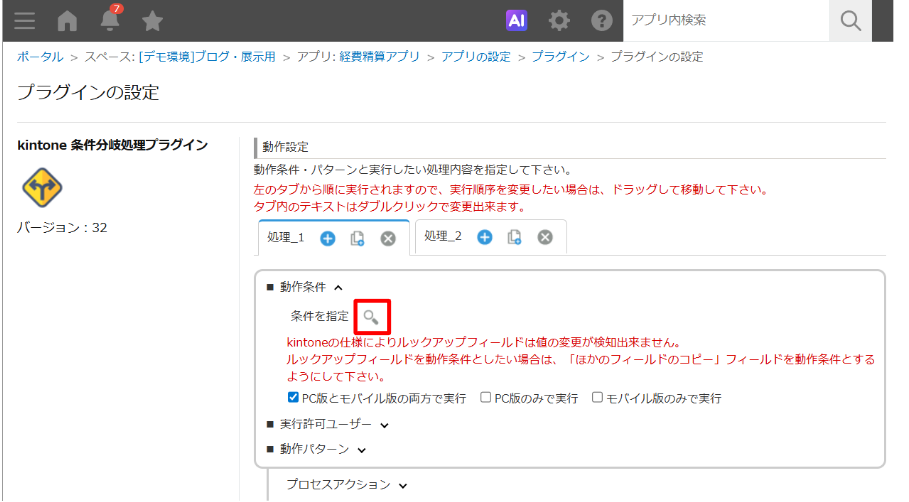This screenshot has height=502, width=909.
Task: Follow the アプリの設定 breadcrumb link
Action: pyautogui.click(x=475, y=57)
